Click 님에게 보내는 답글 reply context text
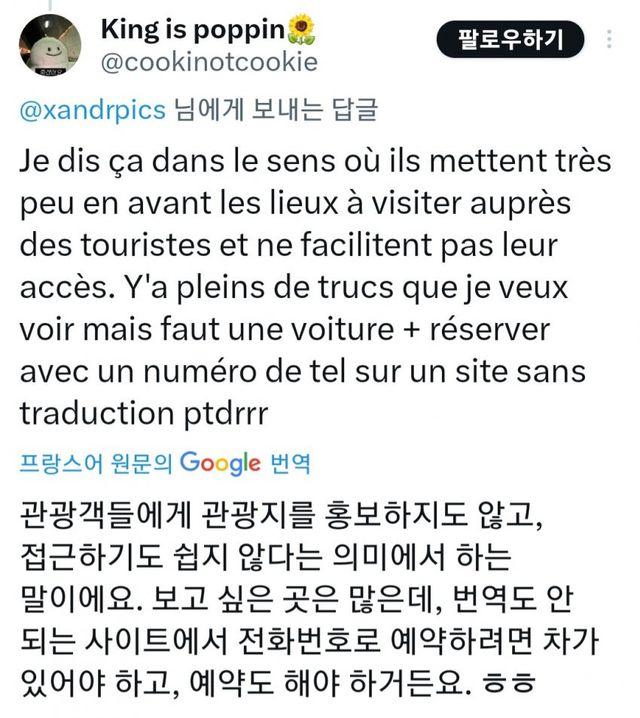The height and width of the screenshot is (718, 640). [x=276, y=110]
